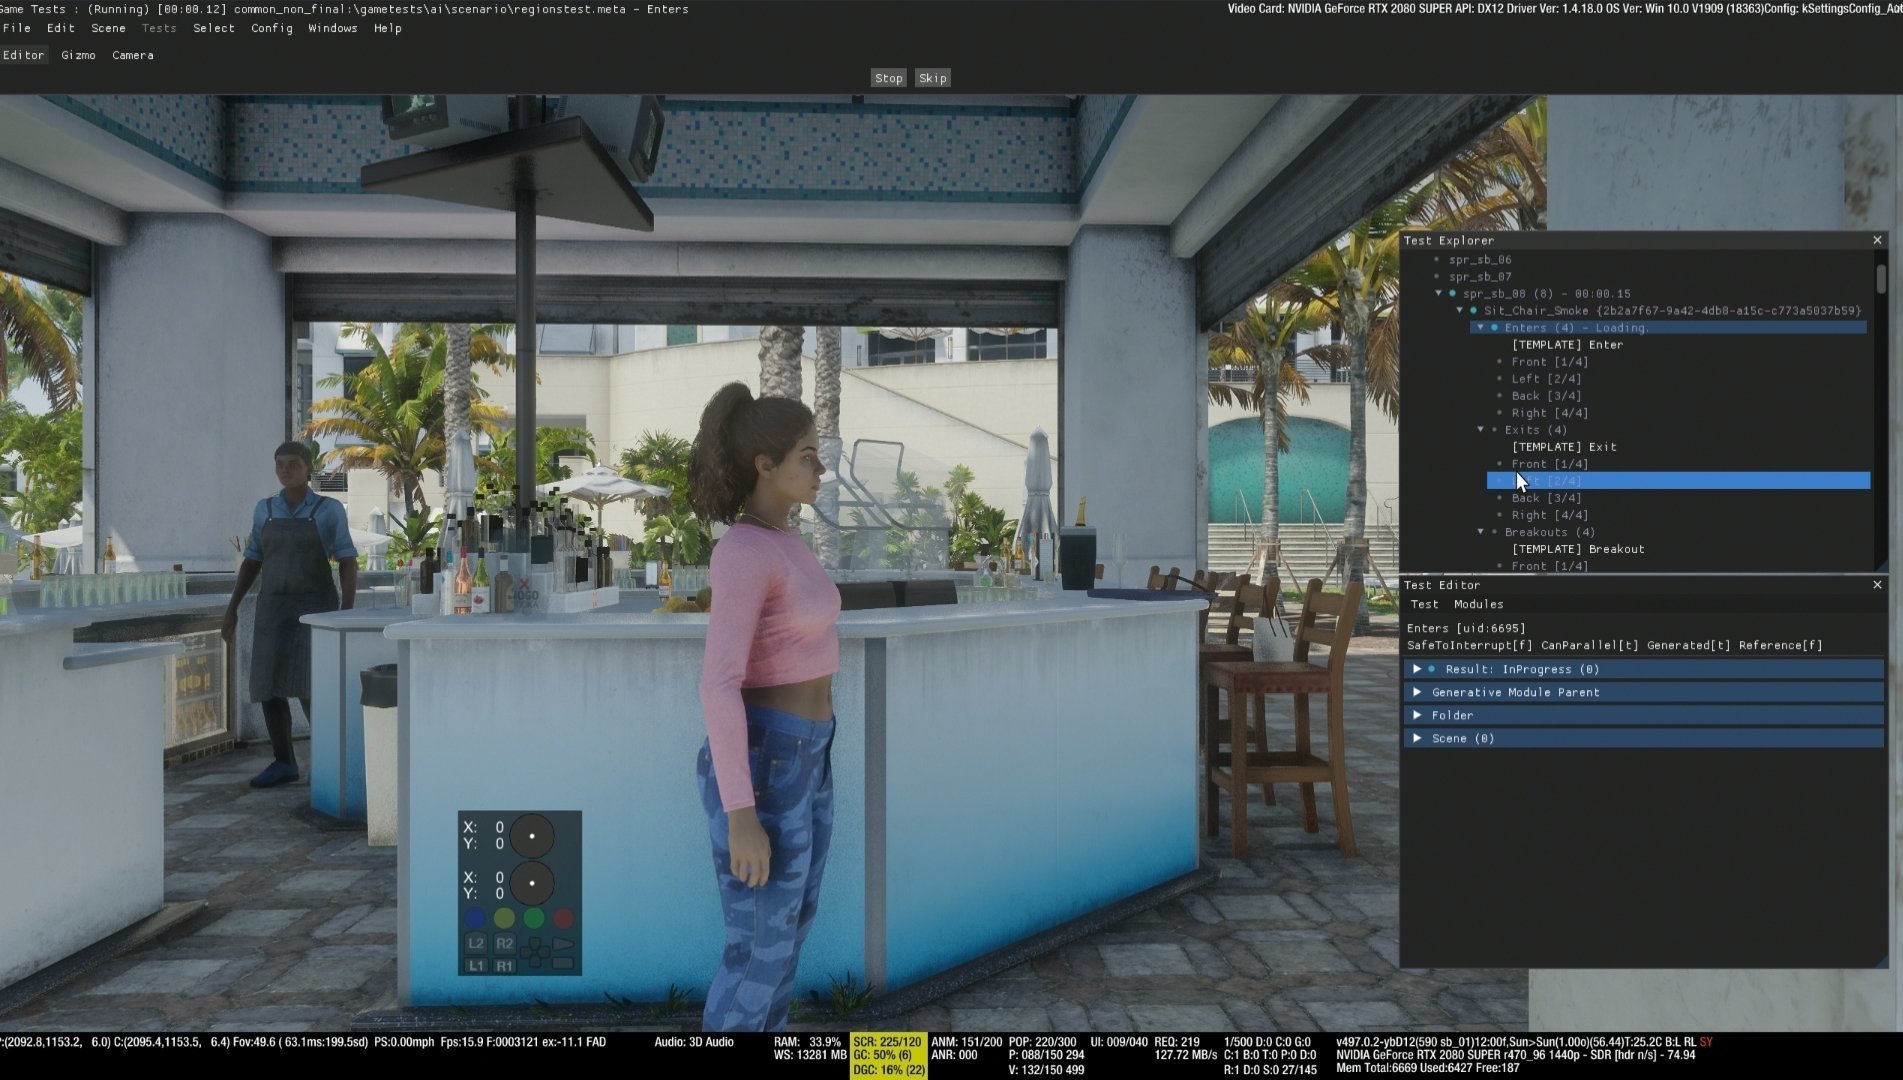Expand the Result: InProgress section
Image resolution: width=1903 pixels, height=1080 pixels.
(x=1417, y=669)
